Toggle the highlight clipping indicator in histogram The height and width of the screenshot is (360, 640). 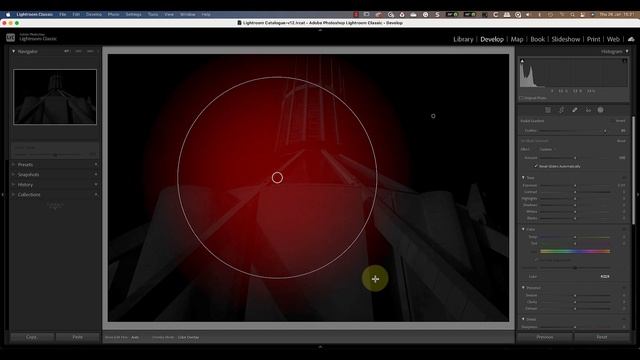[x=625, y=61]
